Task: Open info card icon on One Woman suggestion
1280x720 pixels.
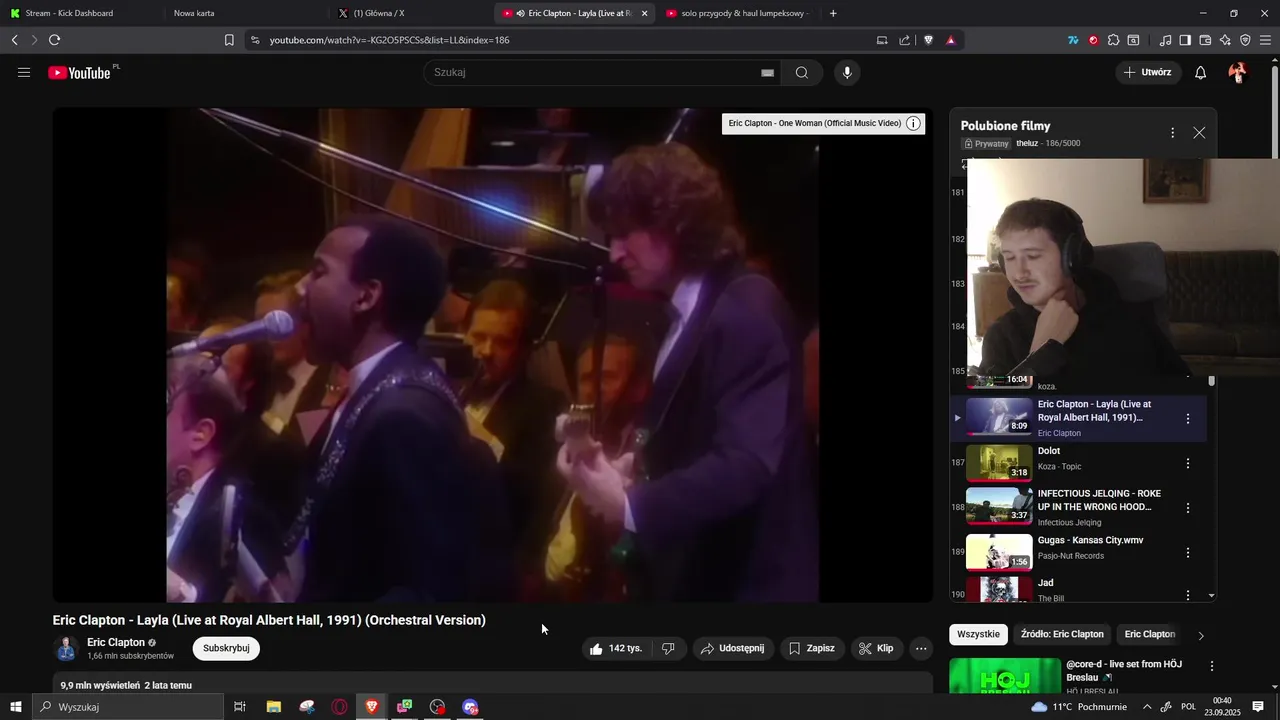Action: [913, 123]
